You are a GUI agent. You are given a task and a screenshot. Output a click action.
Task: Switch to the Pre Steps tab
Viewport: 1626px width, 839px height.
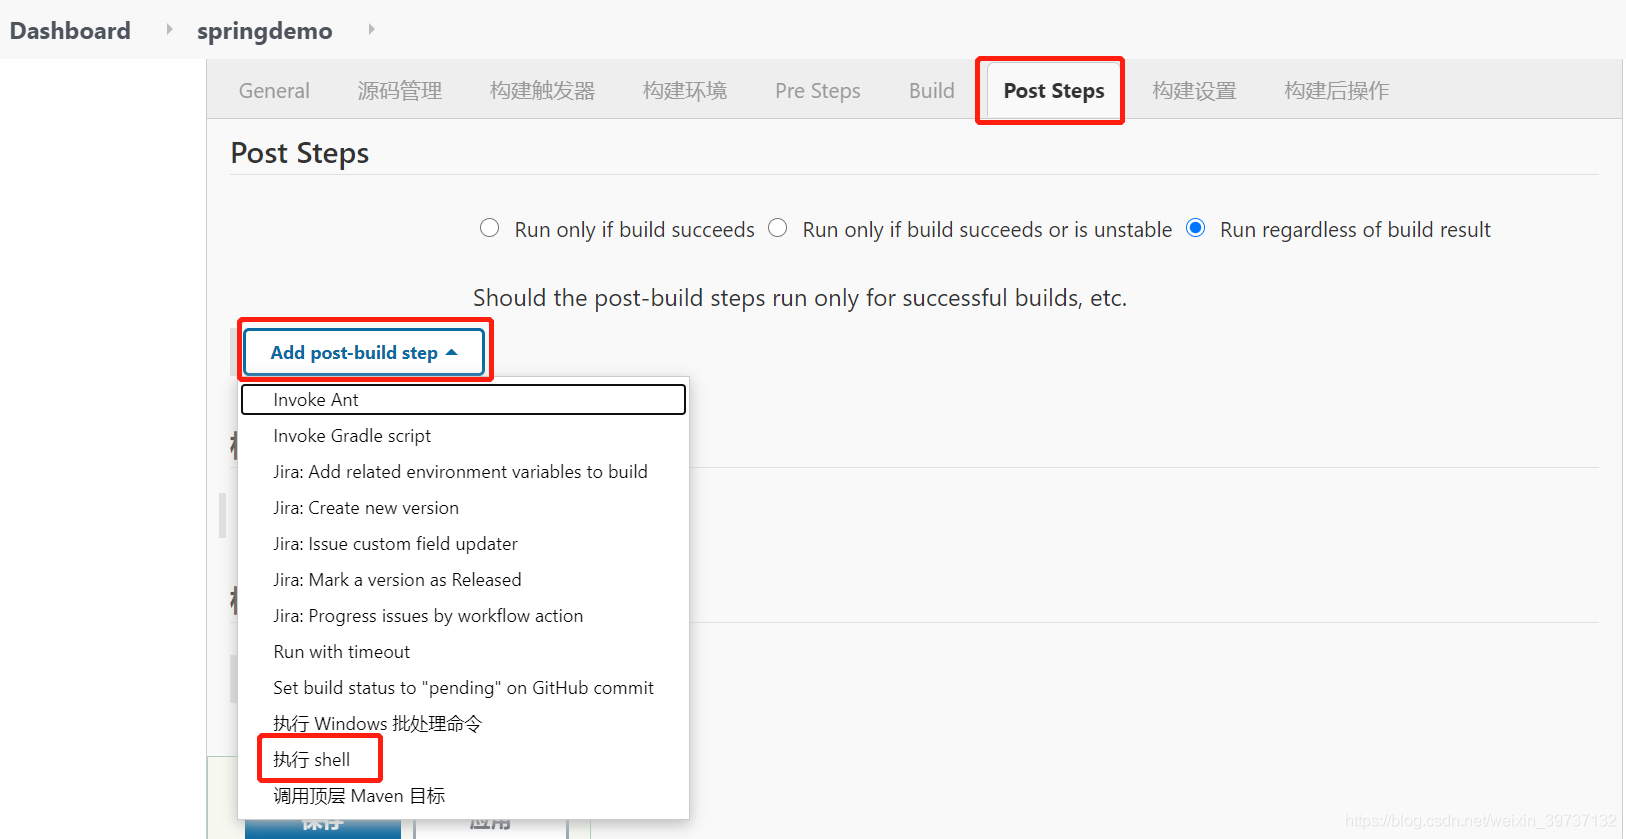click(x=818, y=91)
